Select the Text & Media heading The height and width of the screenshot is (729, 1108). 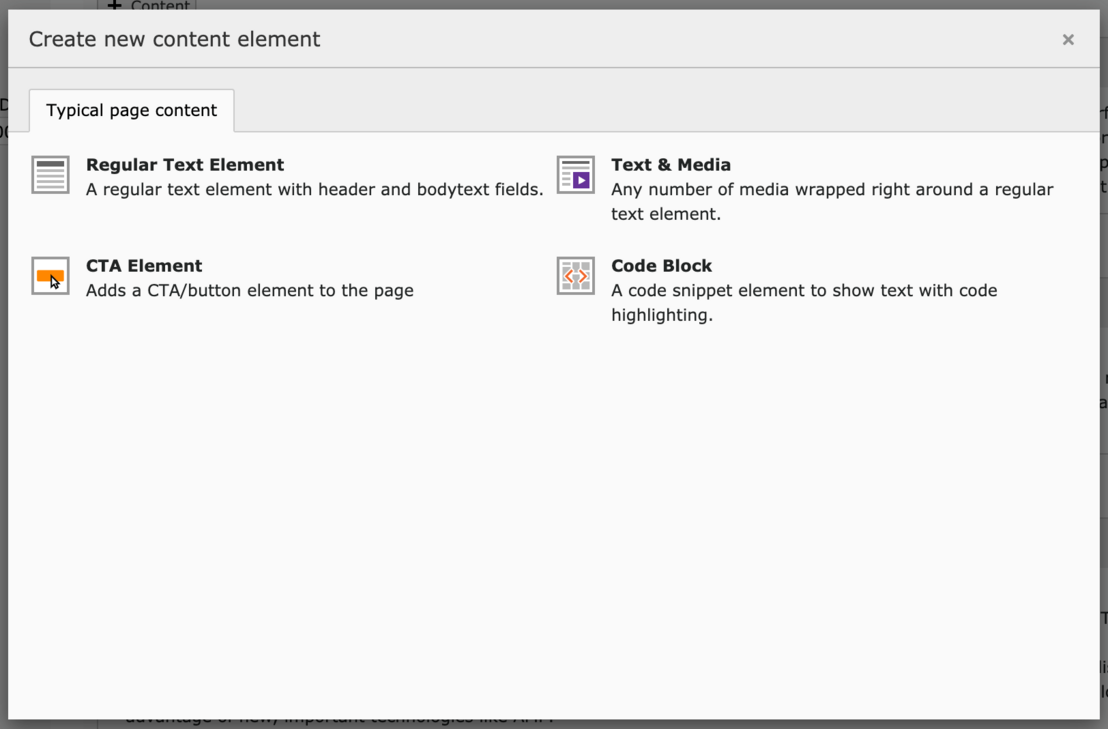tap(671, 164)
